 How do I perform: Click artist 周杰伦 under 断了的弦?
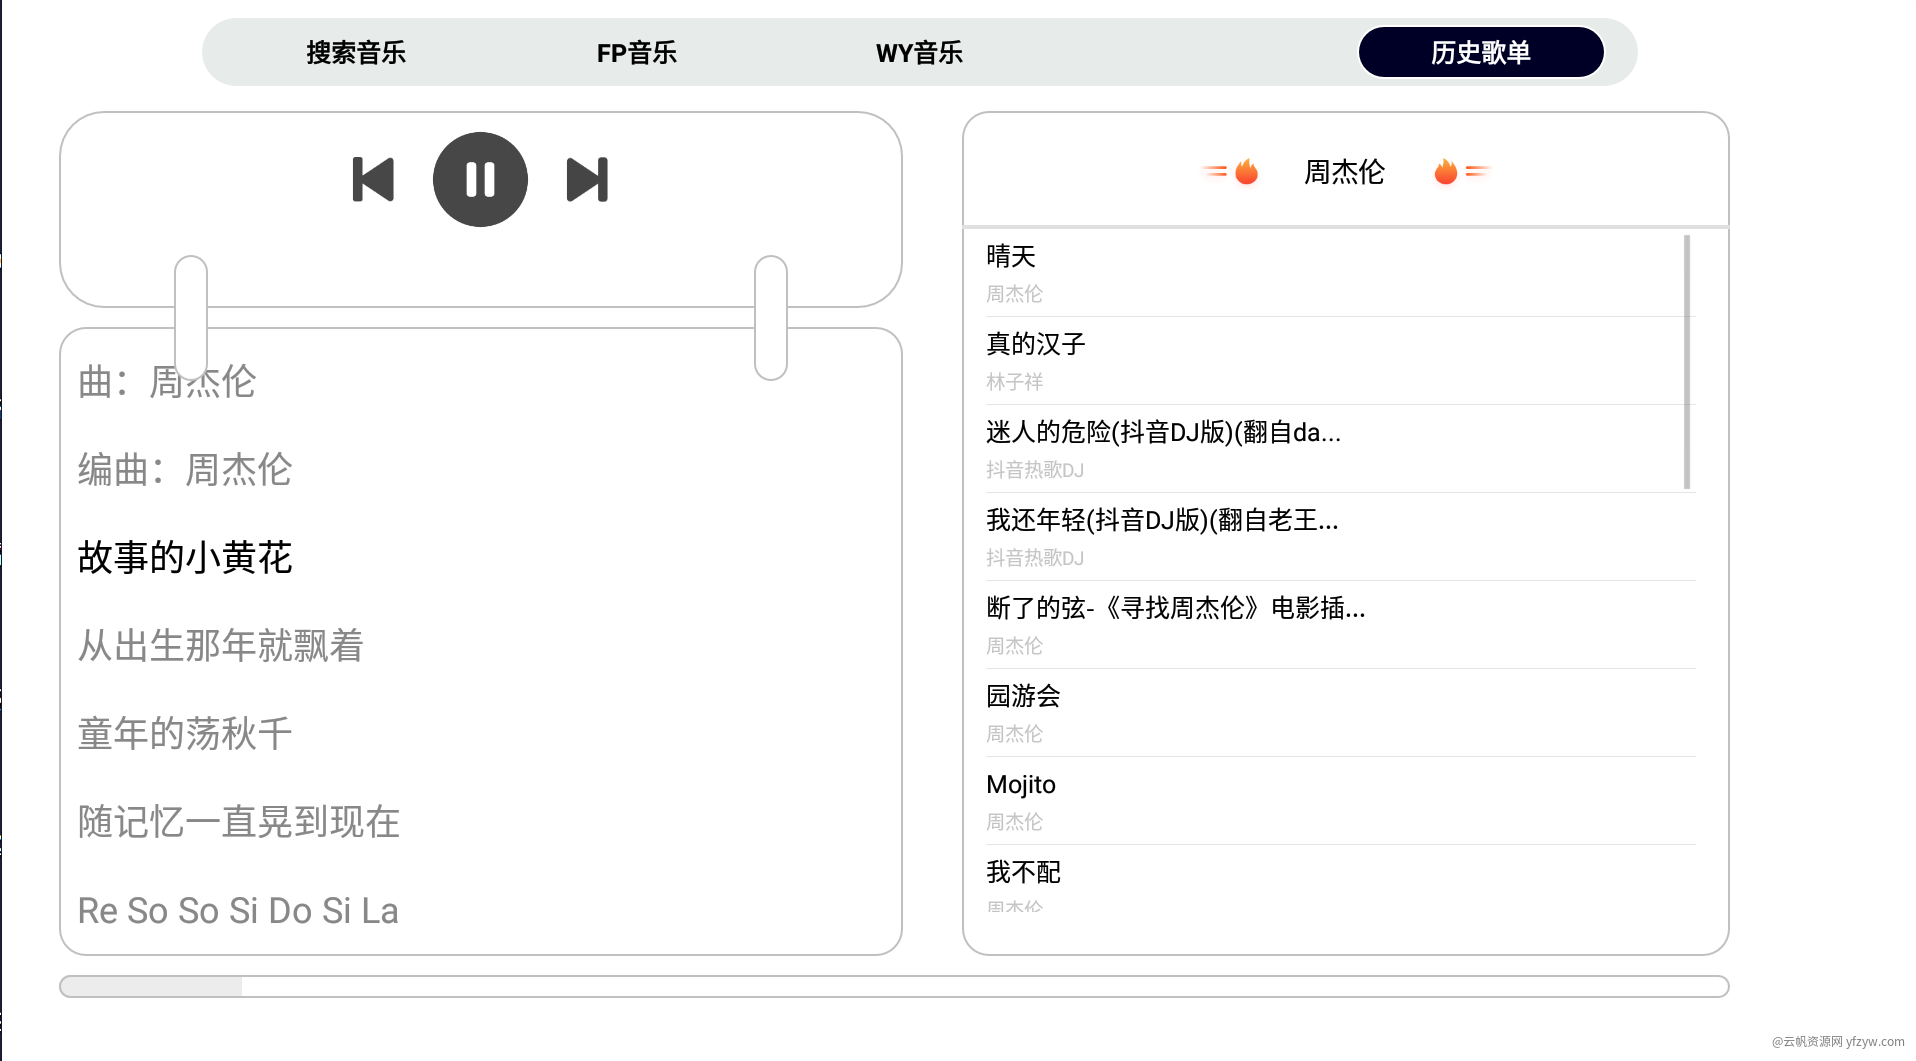tap(1014, 646)
